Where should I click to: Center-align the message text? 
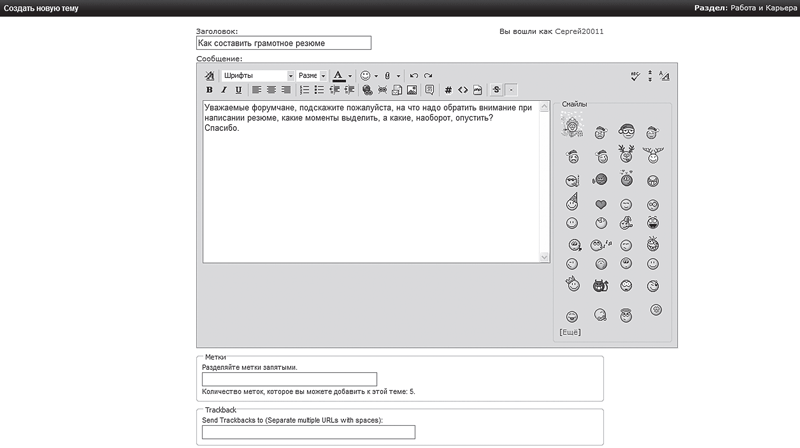pyautogui.click(x=271, y=90)
